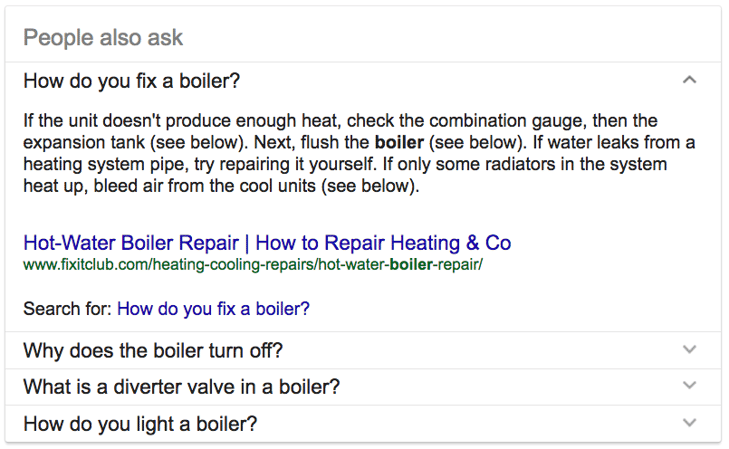Screen dimensions: 729x449
Task: Click the green www.fixitclub.com URL
Action: [x=253, y=266]
